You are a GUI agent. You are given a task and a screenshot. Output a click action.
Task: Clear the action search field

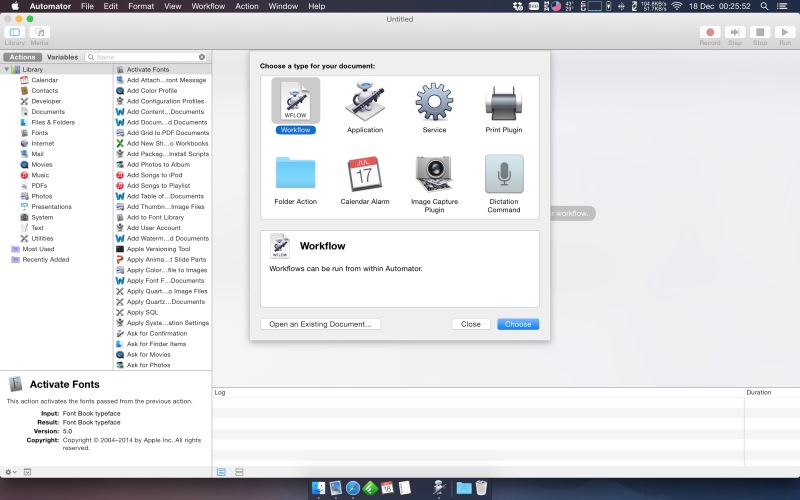[202, 57]
